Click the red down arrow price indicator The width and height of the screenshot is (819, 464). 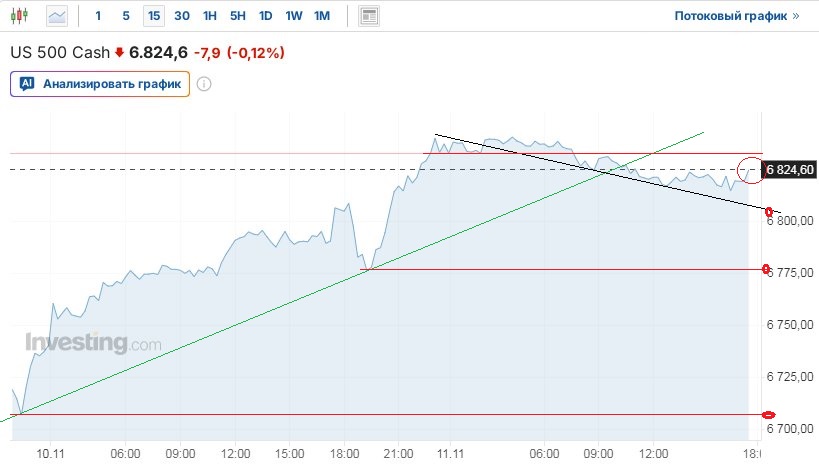(x=120, y=52)
